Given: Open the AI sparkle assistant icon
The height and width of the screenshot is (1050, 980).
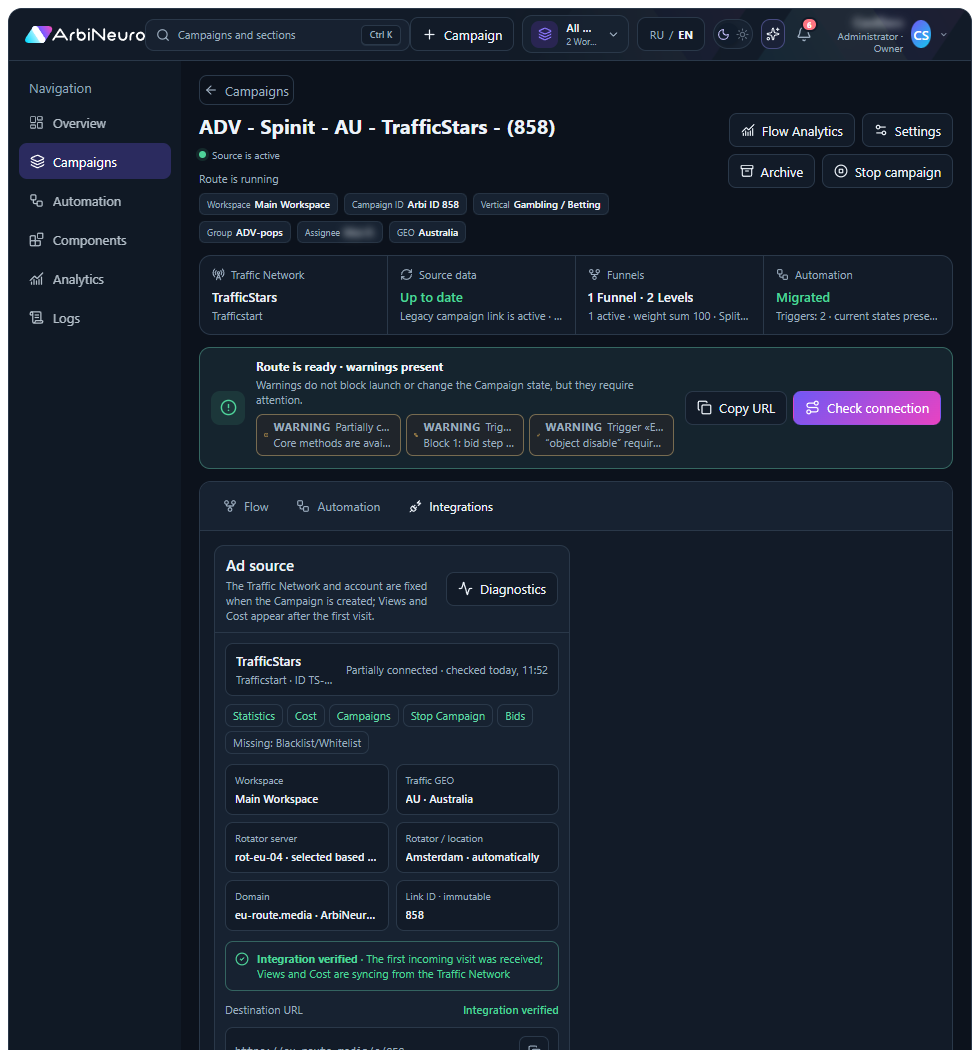Looking at the screenshot, I should [773, 34].
